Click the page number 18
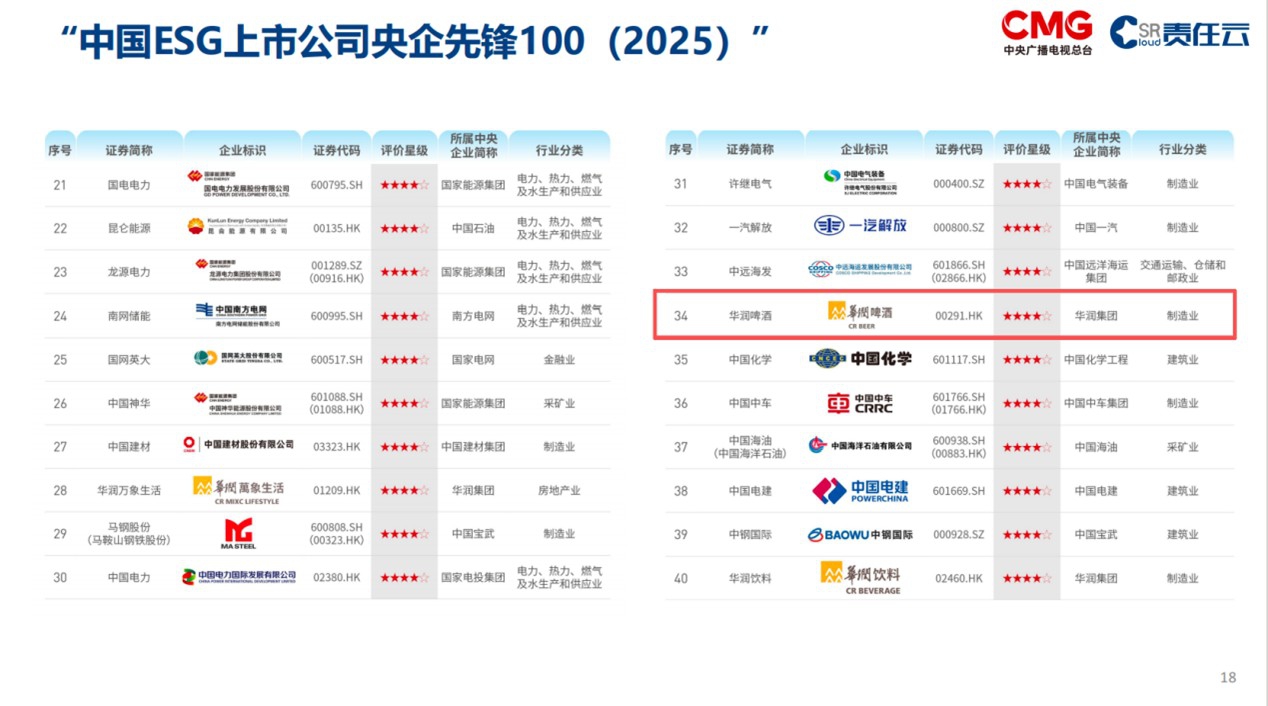 click(1228, 677)
